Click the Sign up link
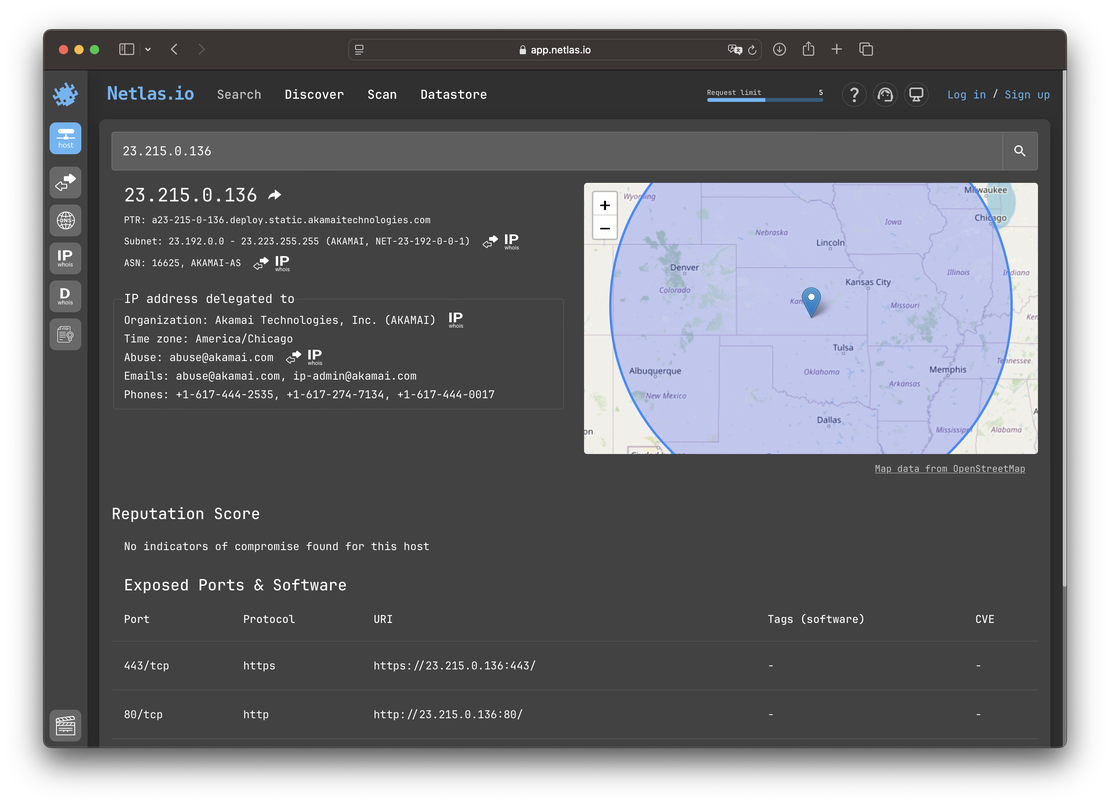Viewport: 1110px width, 805px height. (1027, 94)
